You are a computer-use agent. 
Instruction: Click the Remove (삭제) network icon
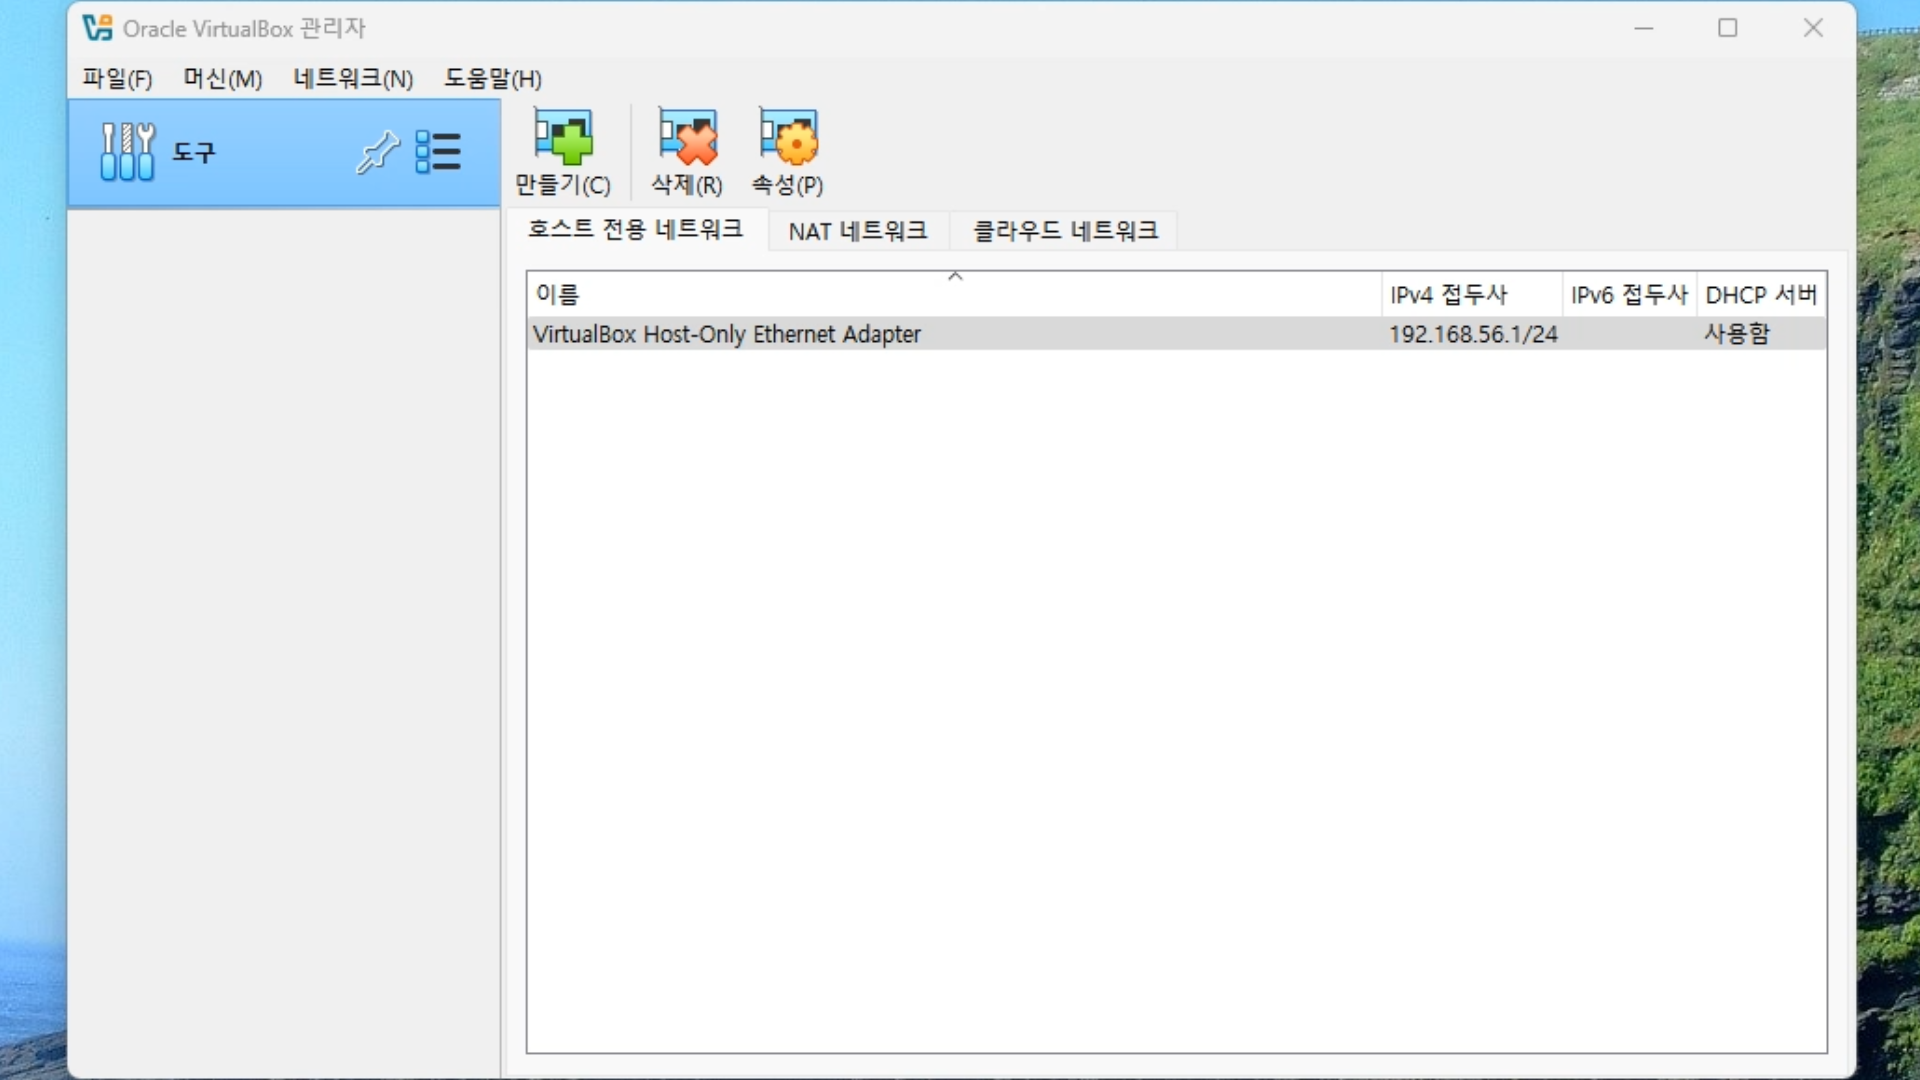click(687, 138)
